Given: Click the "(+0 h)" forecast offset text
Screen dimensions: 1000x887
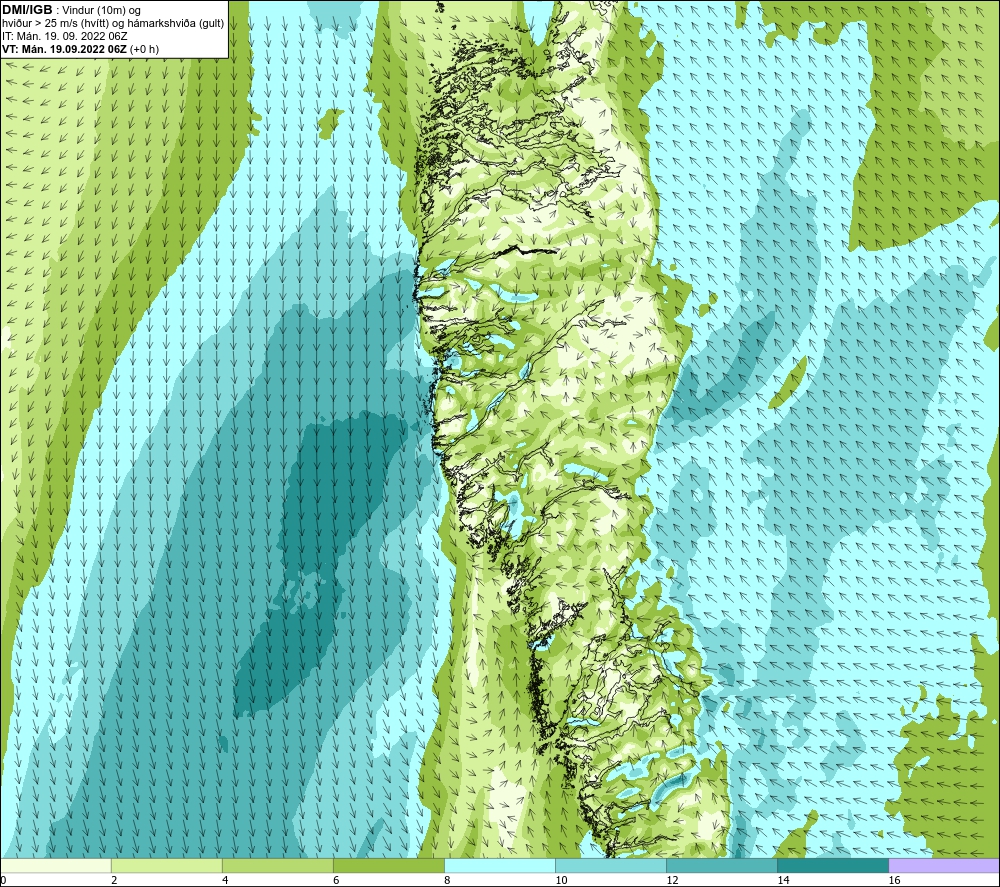Looking at the screenshot, I should 144,49.
